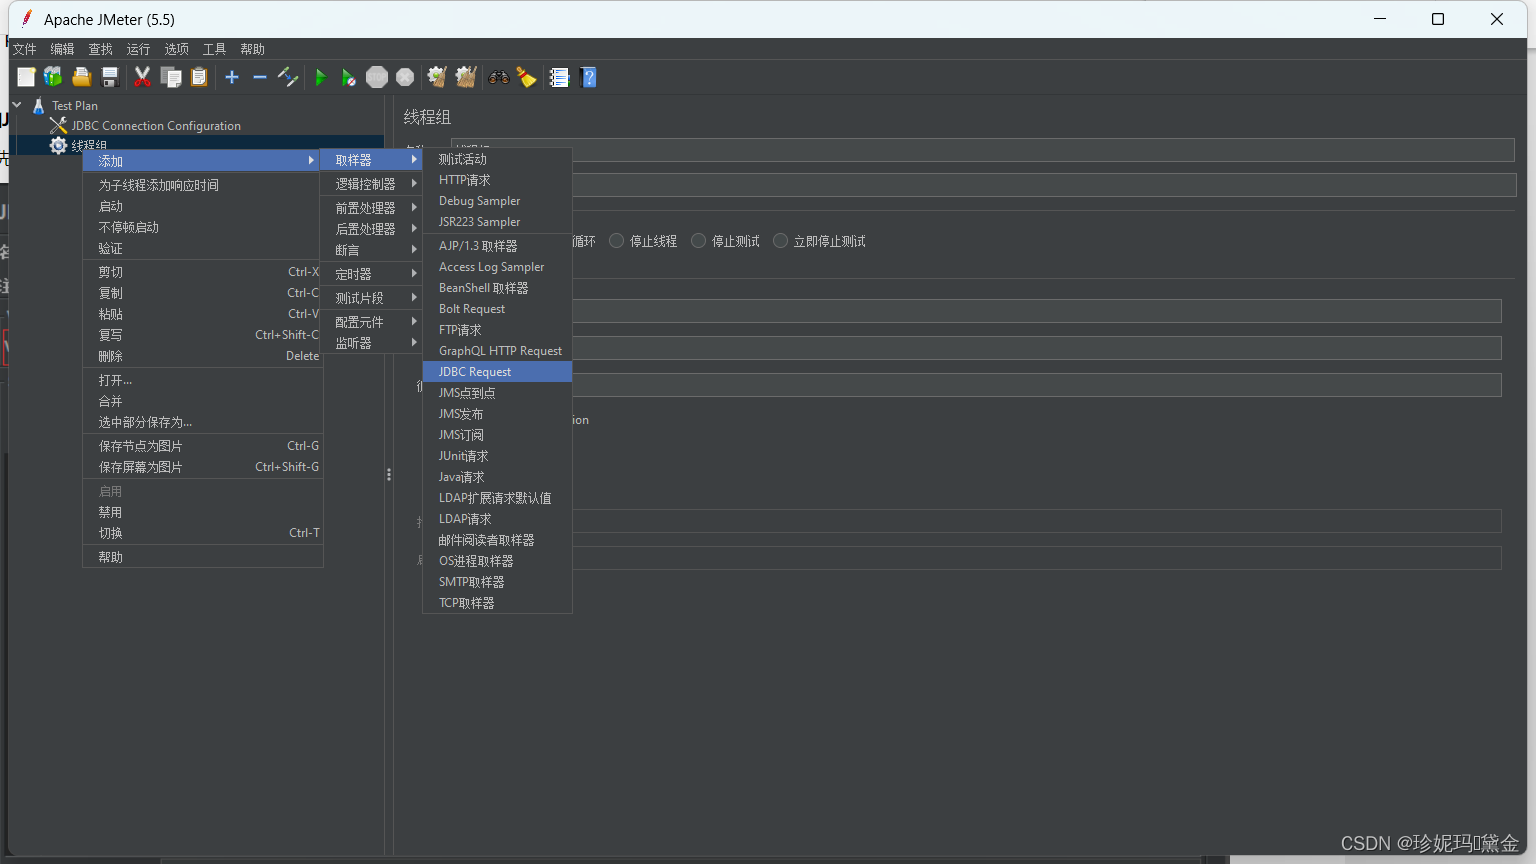Choose JSR223 Sampler from the submenu
1536x864 pixels.
click(x=498, y=222)
